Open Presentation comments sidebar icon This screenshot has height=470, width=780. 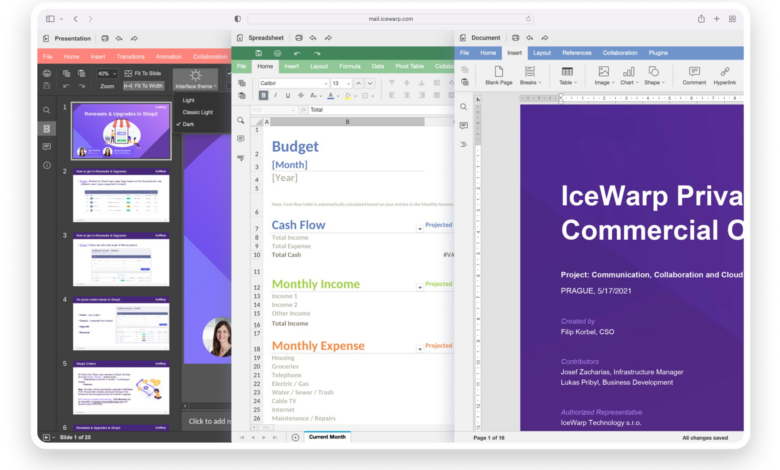[x=47, y=147]
